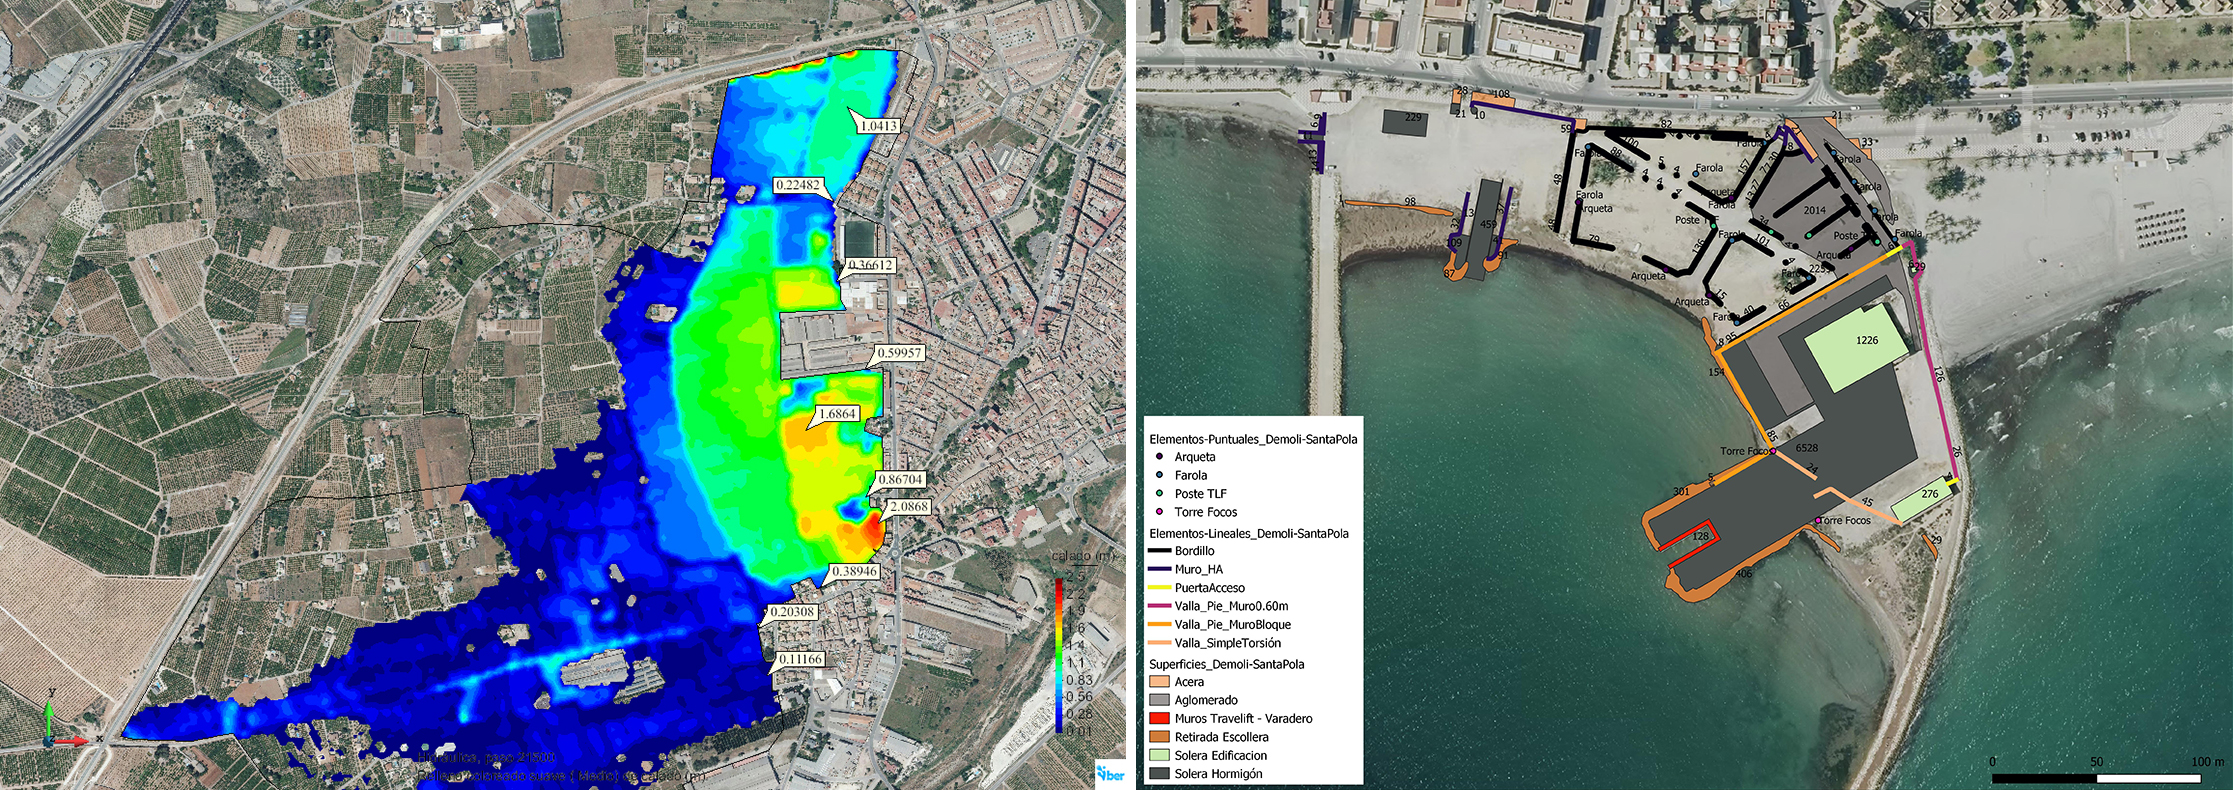Image resolution: width=2233 pixels, height=790 pixels.
Task: Click the Bordillo black line symbol
Action: coord(1159,551)
